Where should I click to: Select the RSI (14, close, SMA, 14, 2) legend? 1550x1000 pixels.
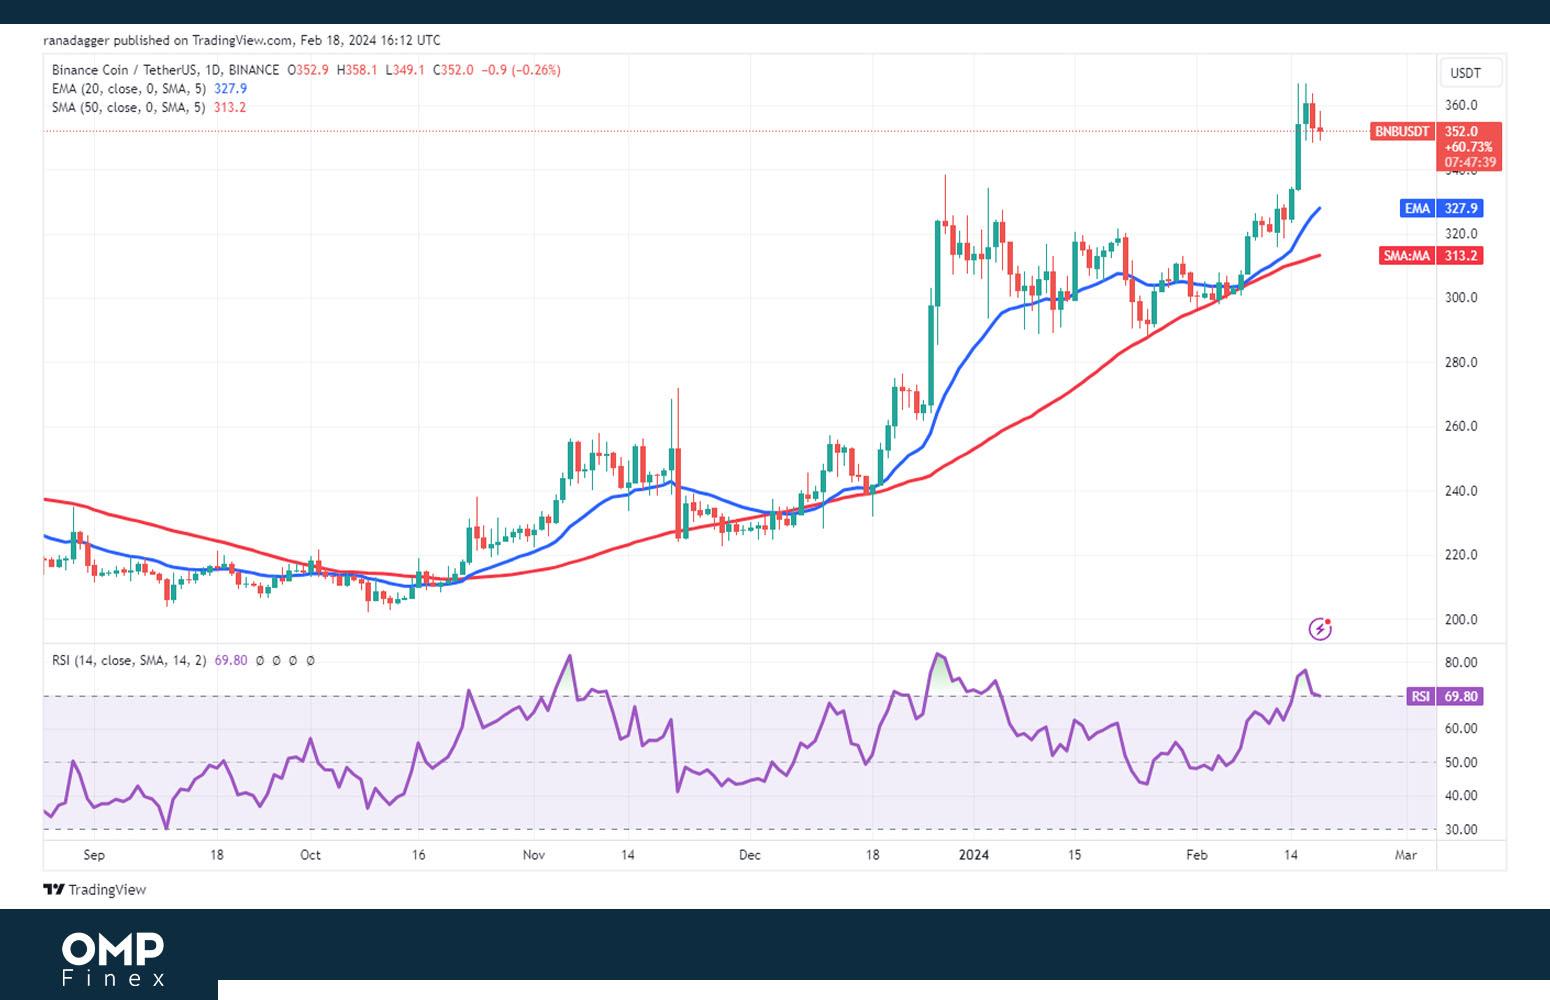(x=129, y=661)
